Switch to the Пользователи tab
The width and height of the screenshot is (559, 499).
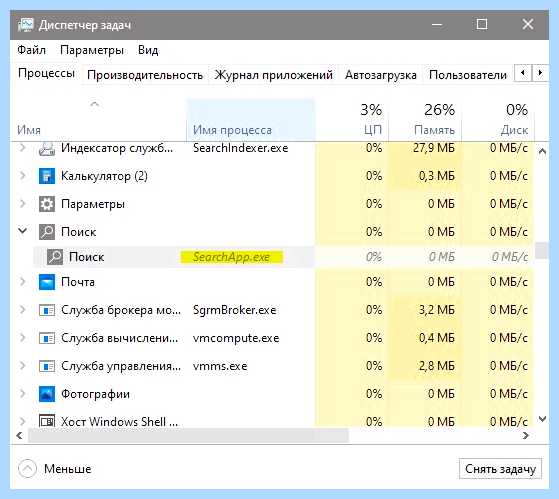coord(468,75)
